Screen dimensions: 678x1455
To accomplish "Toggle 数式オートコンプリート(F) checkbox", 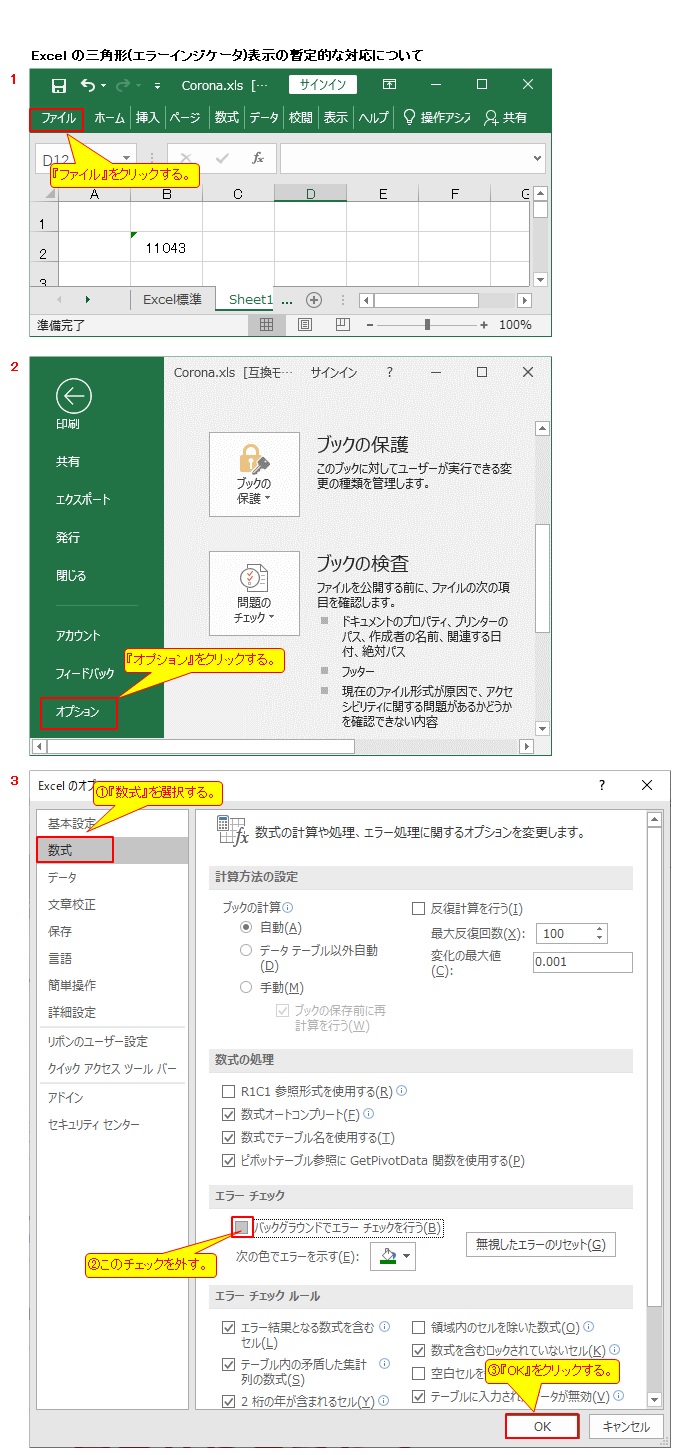I will [228, 1114].
